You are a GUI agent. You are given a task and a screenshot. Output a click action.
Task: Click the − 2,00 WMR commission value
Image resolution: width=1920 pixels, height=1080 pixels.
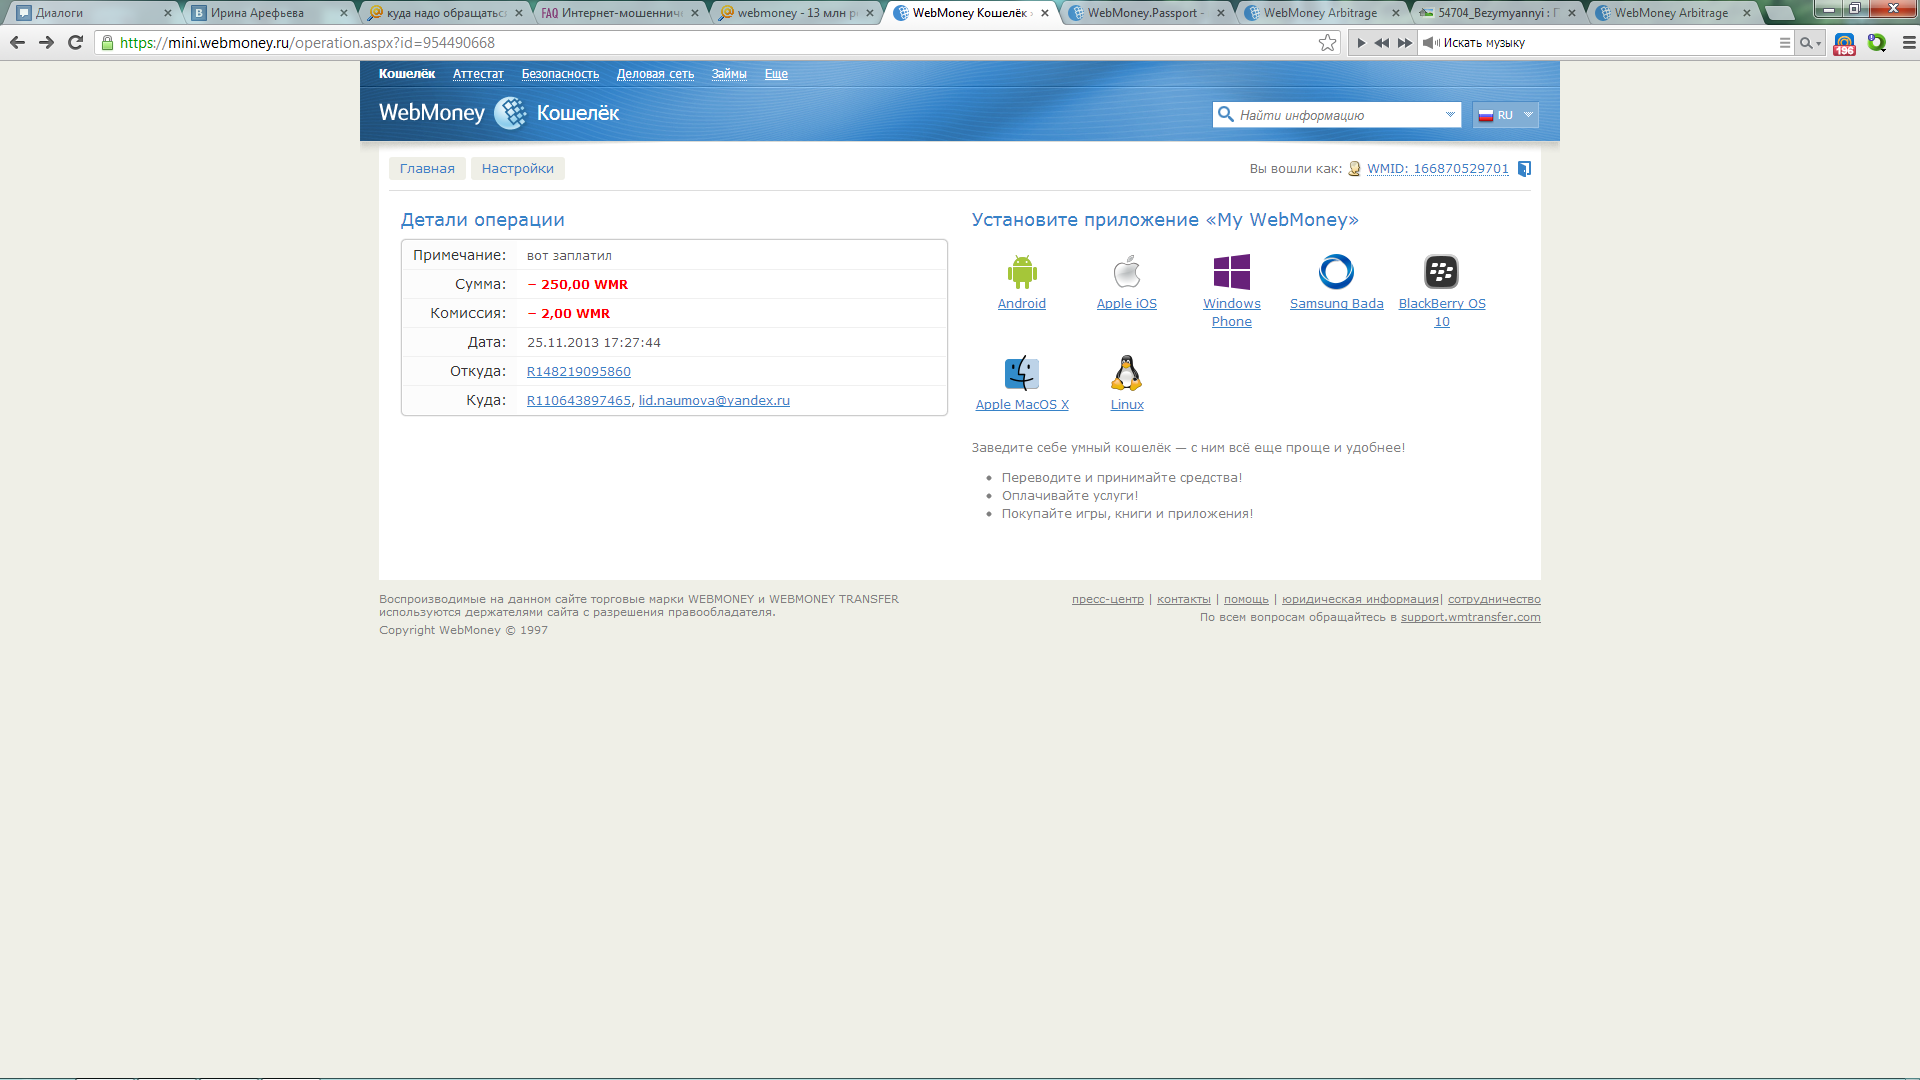click(x=569, y=314)
